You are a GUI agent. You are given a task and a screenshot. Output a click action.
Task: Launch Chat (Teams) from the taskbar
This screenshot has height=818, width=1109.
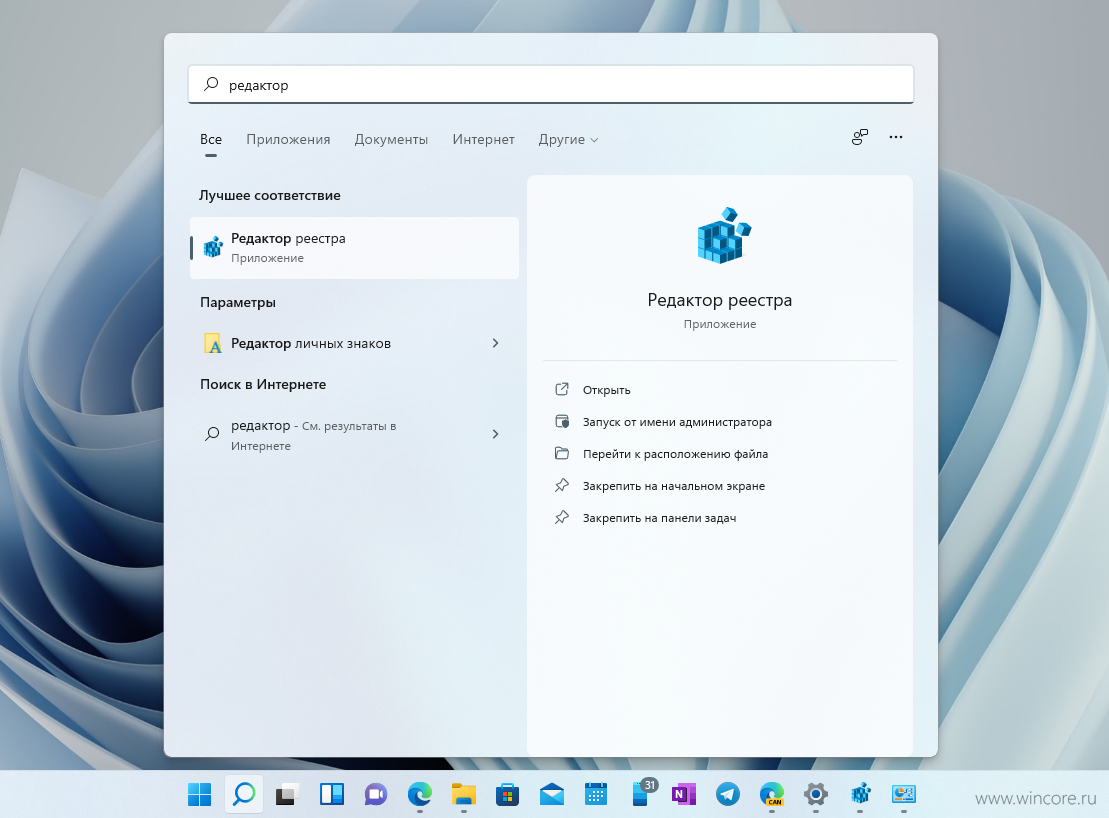[376, 794]
